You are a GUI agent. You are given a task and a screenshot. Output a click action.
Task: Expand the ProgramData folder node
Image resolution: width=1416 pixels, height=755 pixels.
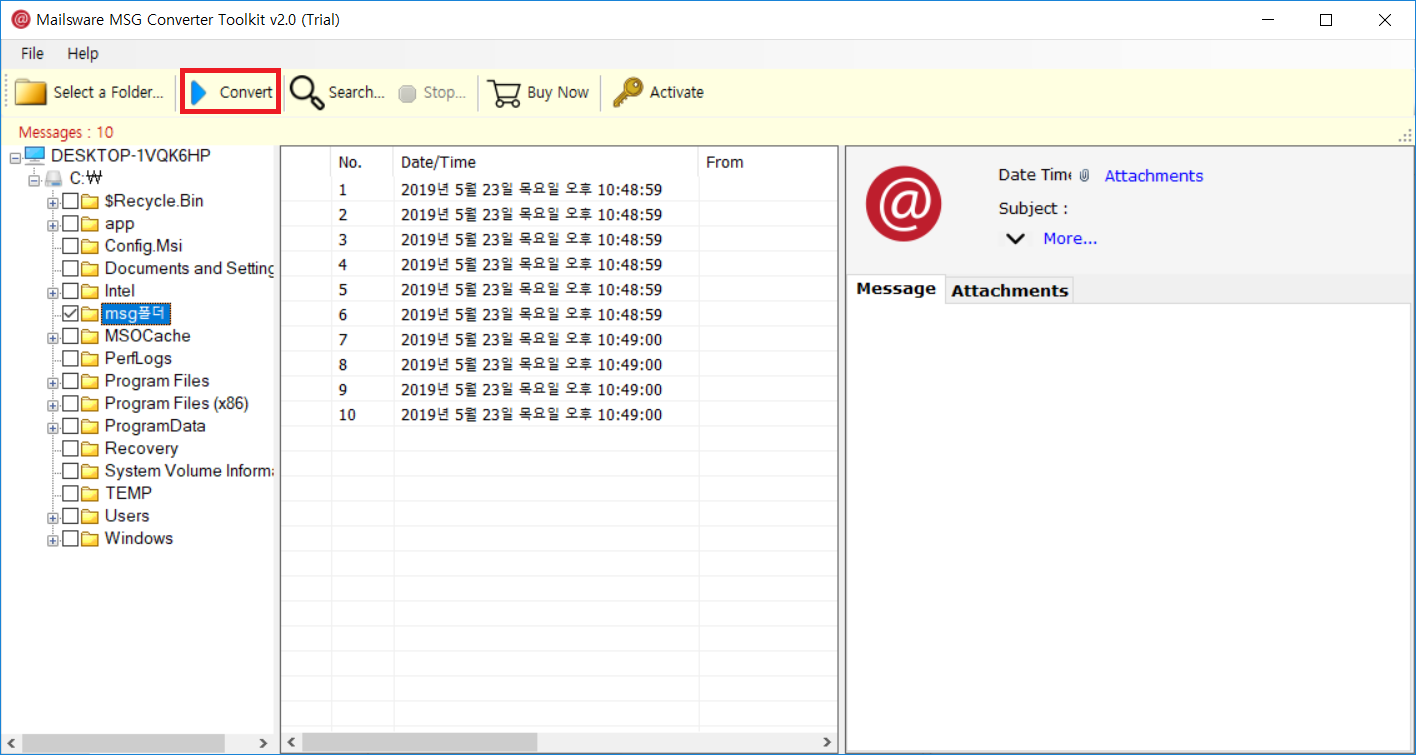coord(53,426)
